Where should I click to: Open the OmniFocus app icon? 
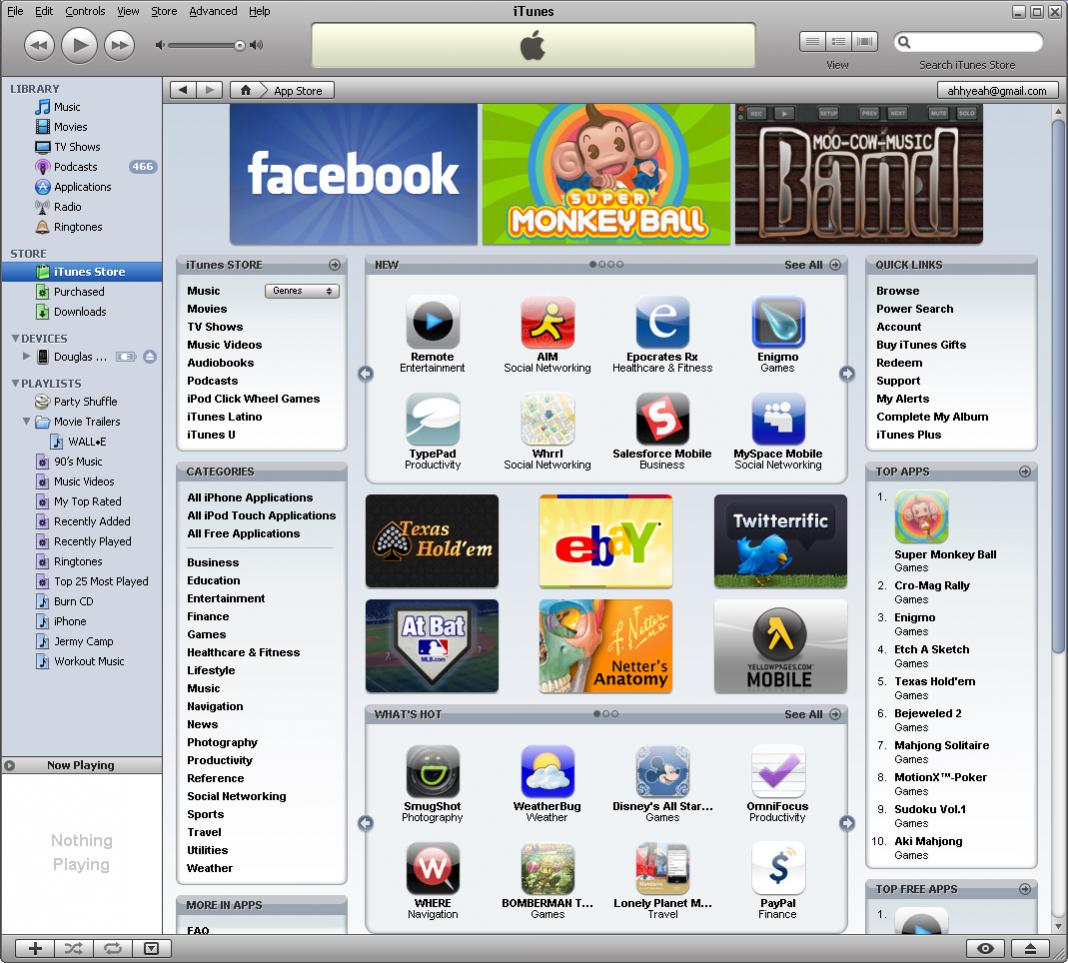pos(777,772)
